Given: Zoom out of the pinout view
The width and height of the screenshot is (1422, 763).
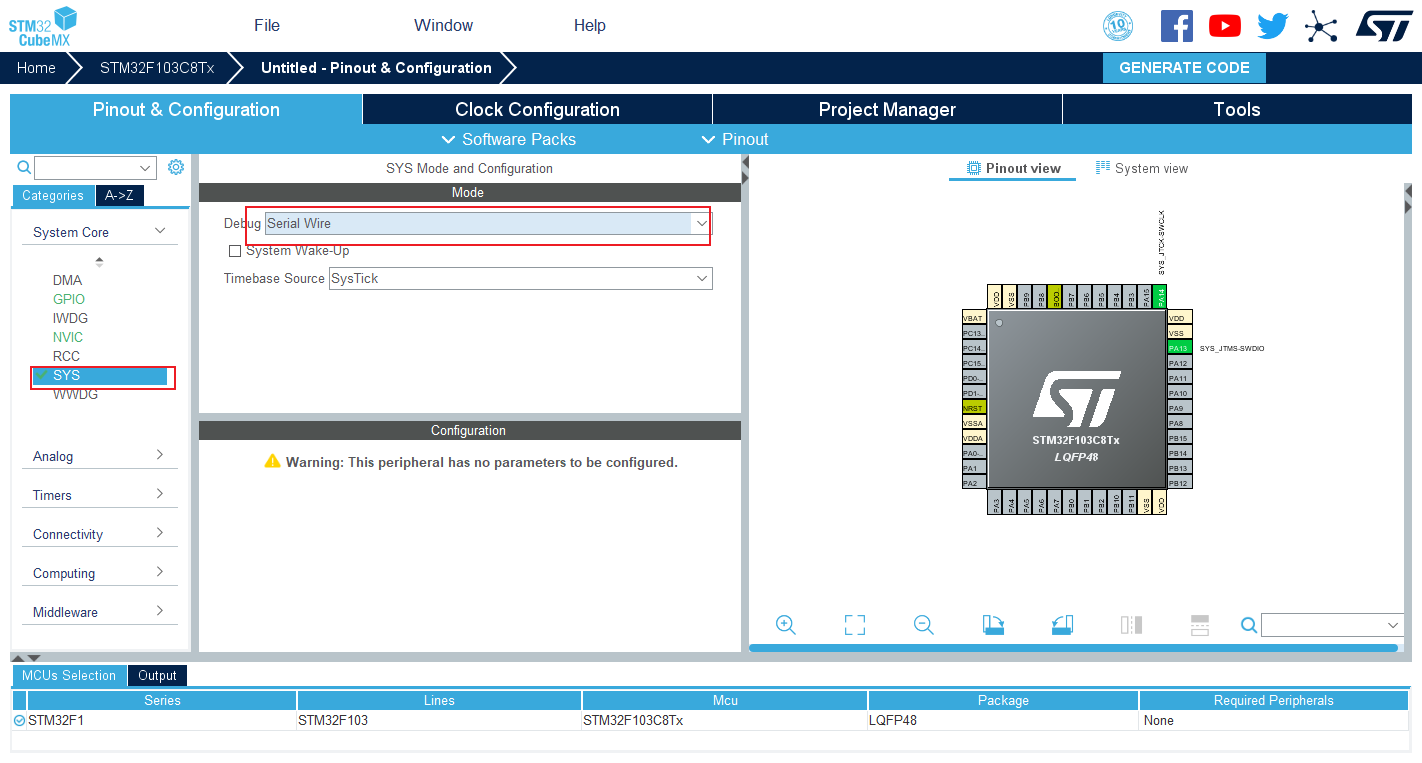Looking at the screenshot, I should [923, 624].
